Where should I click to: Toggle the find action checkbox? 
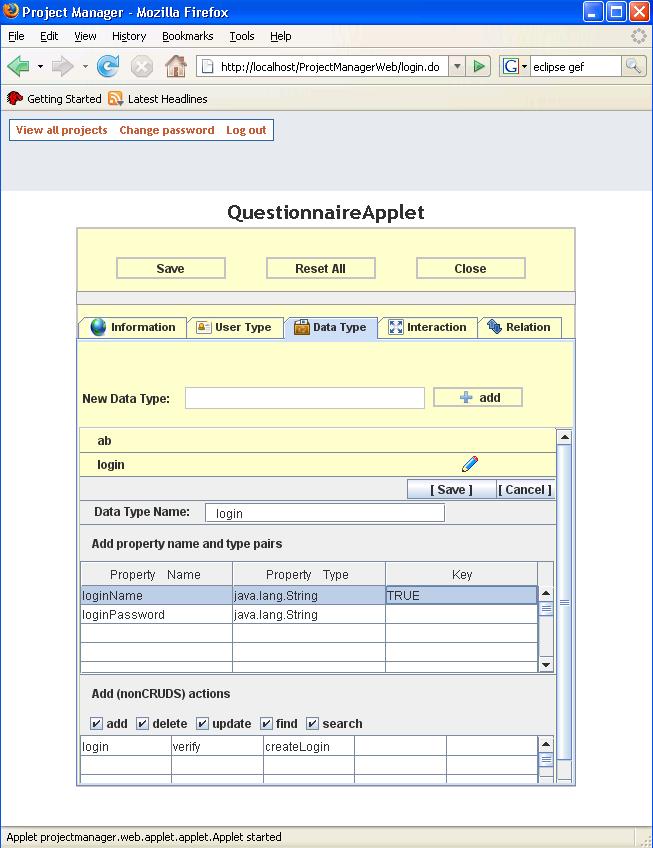coord(266,724)
